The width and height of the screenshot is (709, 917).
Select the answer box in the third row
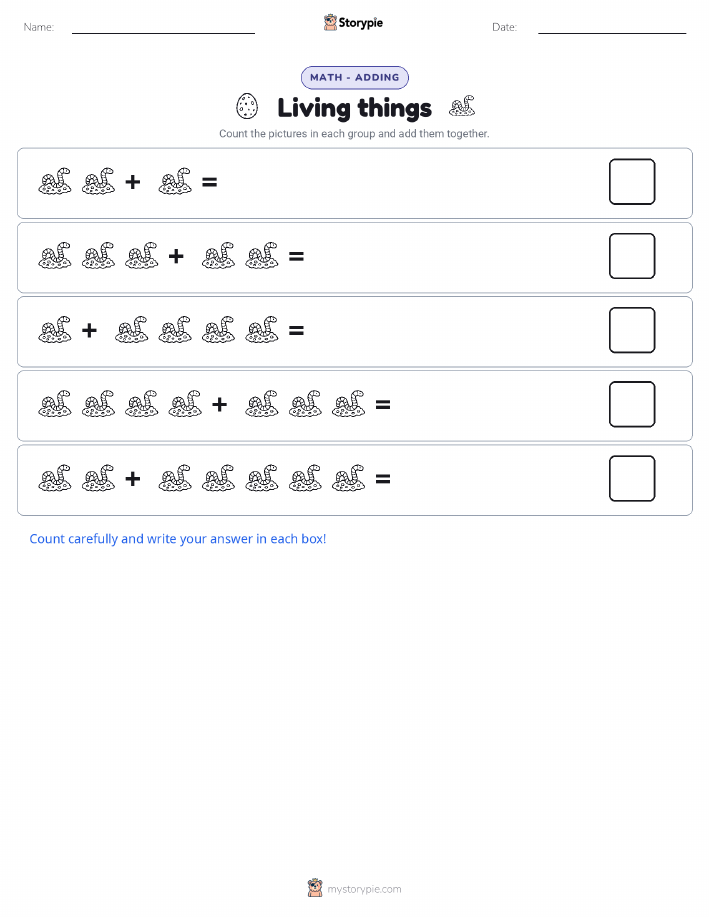[632, 330]
